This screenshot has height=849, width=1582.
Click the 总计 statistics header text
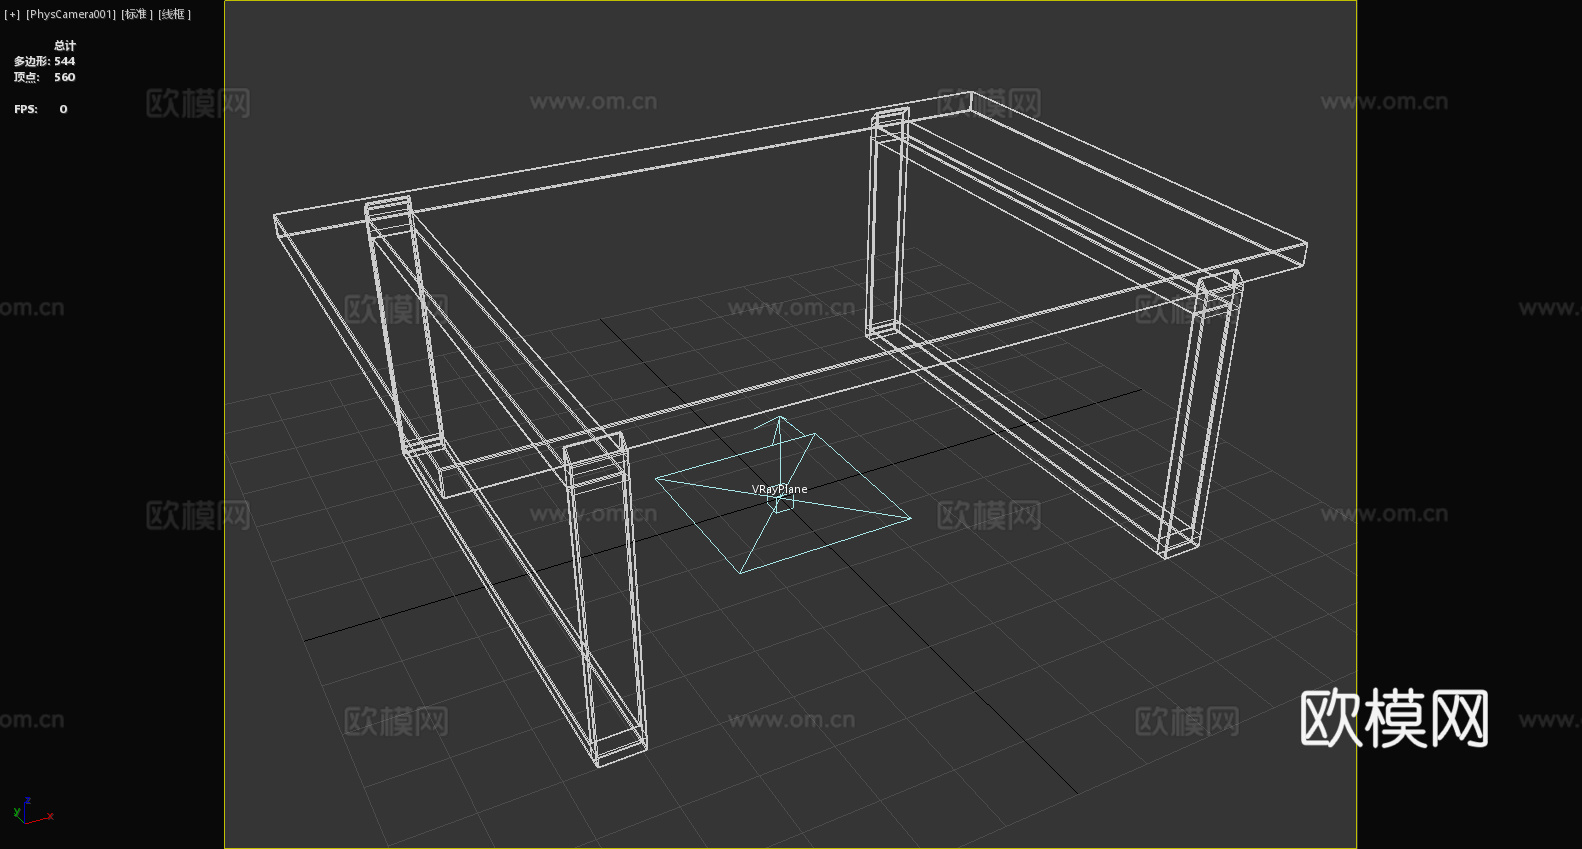point(65,45)
